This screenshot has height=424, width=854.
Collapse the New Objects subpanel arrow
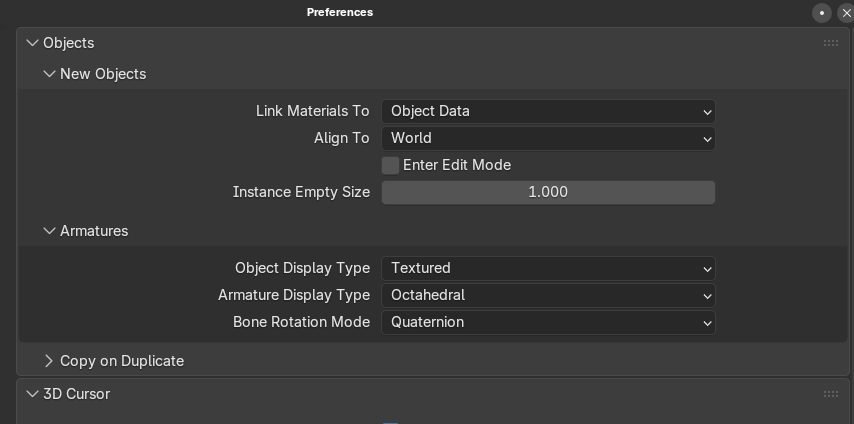click(x=49, y=74)
